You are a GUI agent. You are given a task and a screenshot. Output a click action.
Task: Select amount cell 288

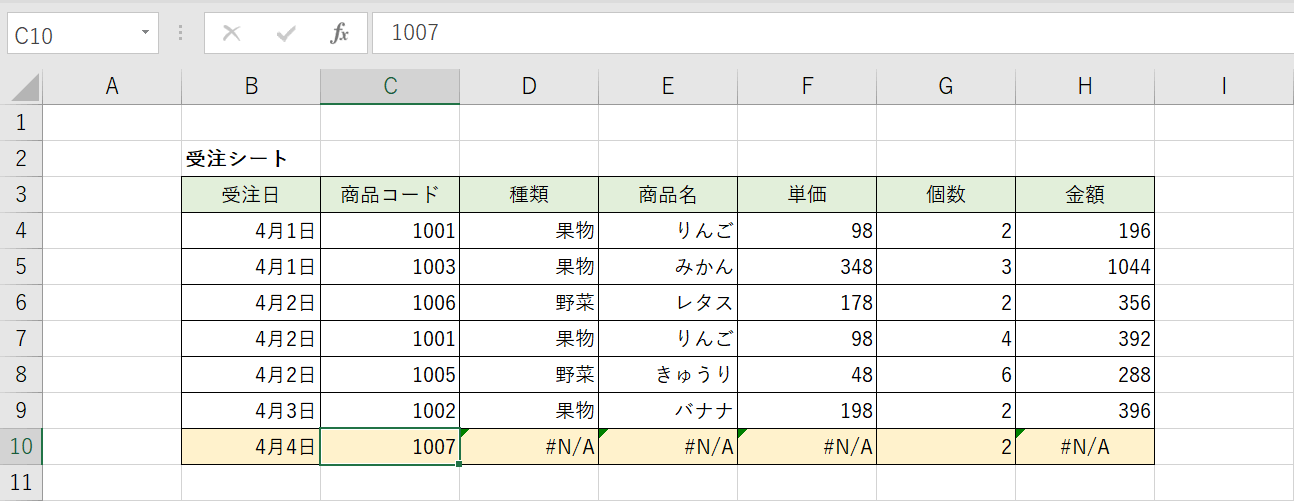[x=1085, y=375]
